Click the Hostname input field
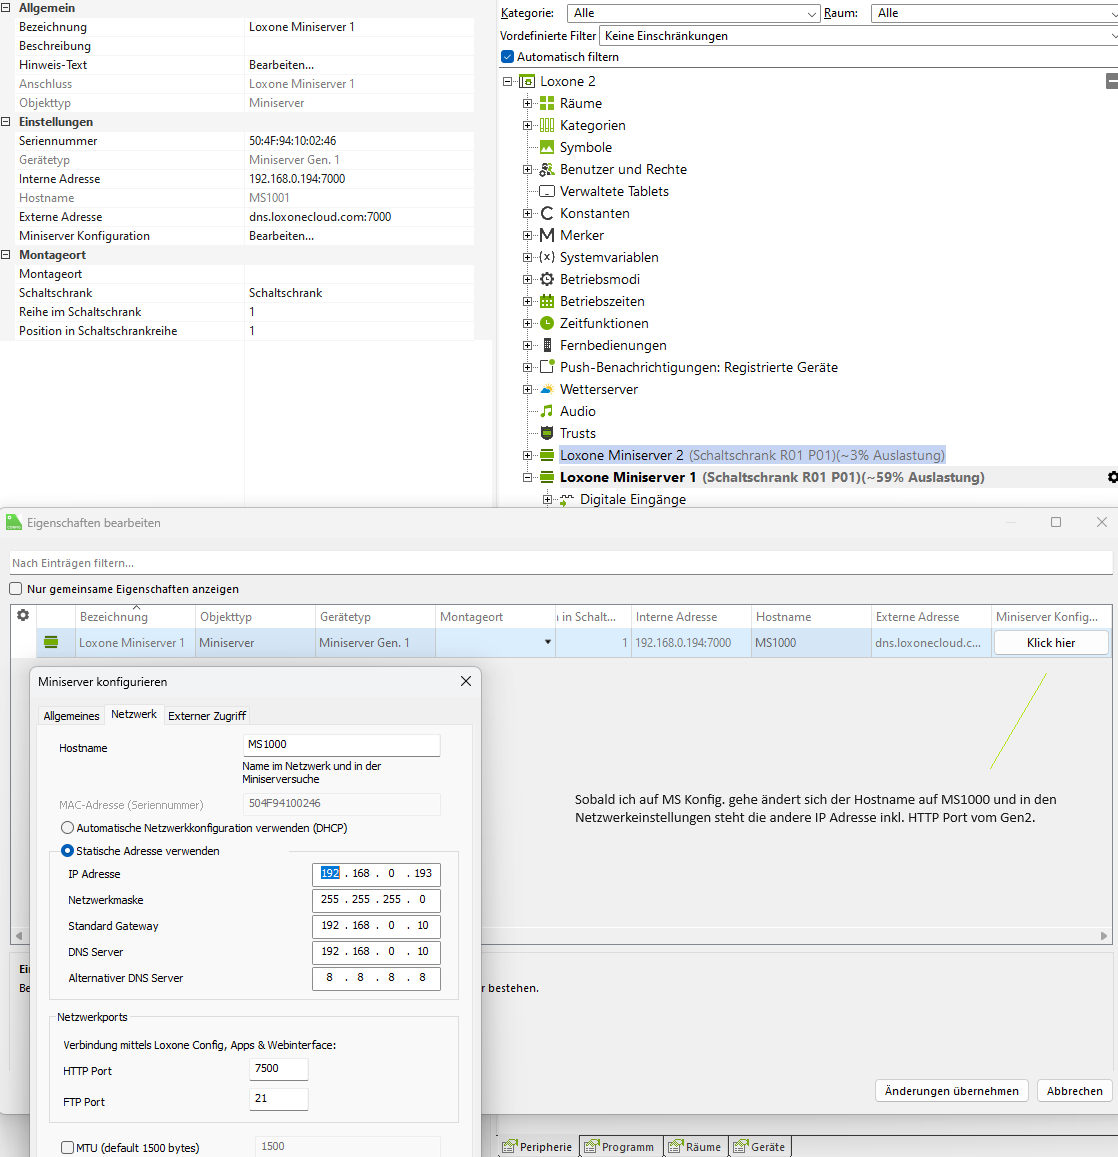The width and height of the screenshot is (1118, 1157). click(x=341, y=745)
